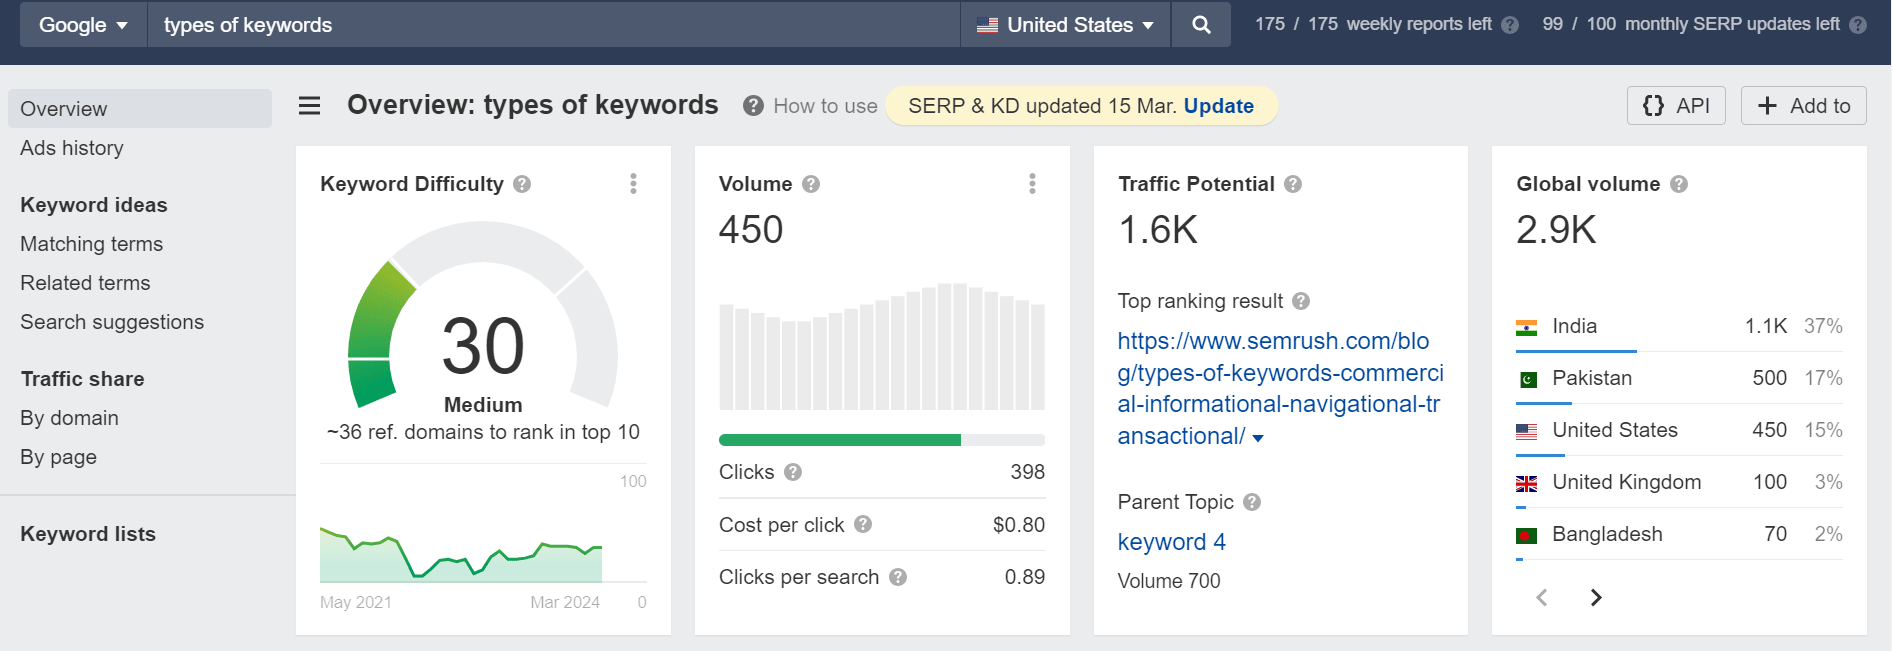Click the Keyword Difficulty history line chart
This screenshot has height=651, width=1892.
click(x=461, y=553)
